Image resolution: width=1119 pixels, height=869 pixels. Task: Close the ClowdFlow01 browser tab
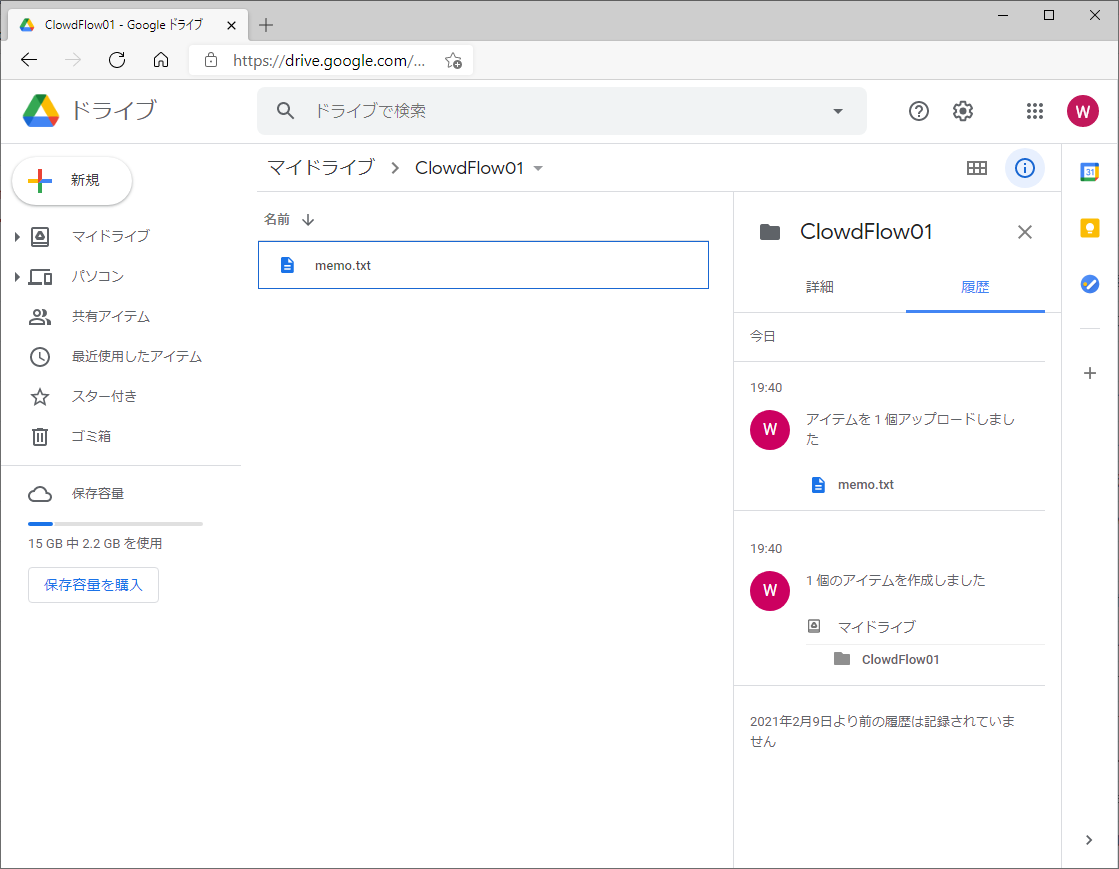(231, 25)
